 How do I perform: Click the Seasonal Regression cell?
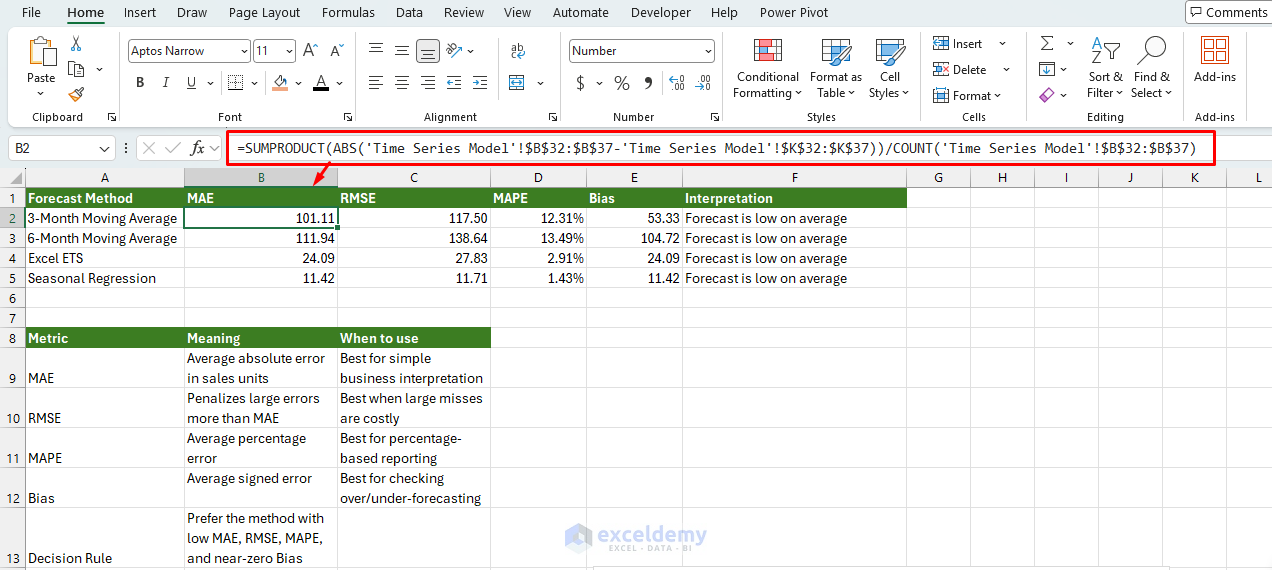[x=105, y=278]
